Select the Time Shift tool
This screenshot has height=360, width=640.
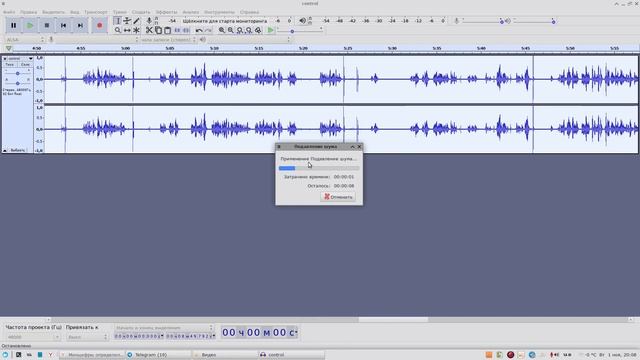pos(127,30)
